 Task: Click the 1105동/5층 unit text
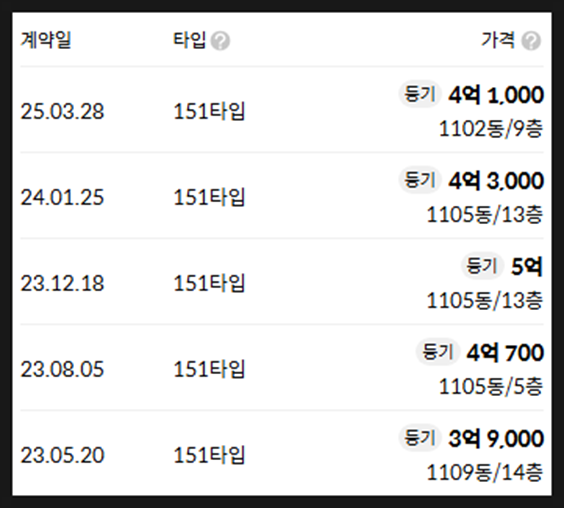[491, 386]
